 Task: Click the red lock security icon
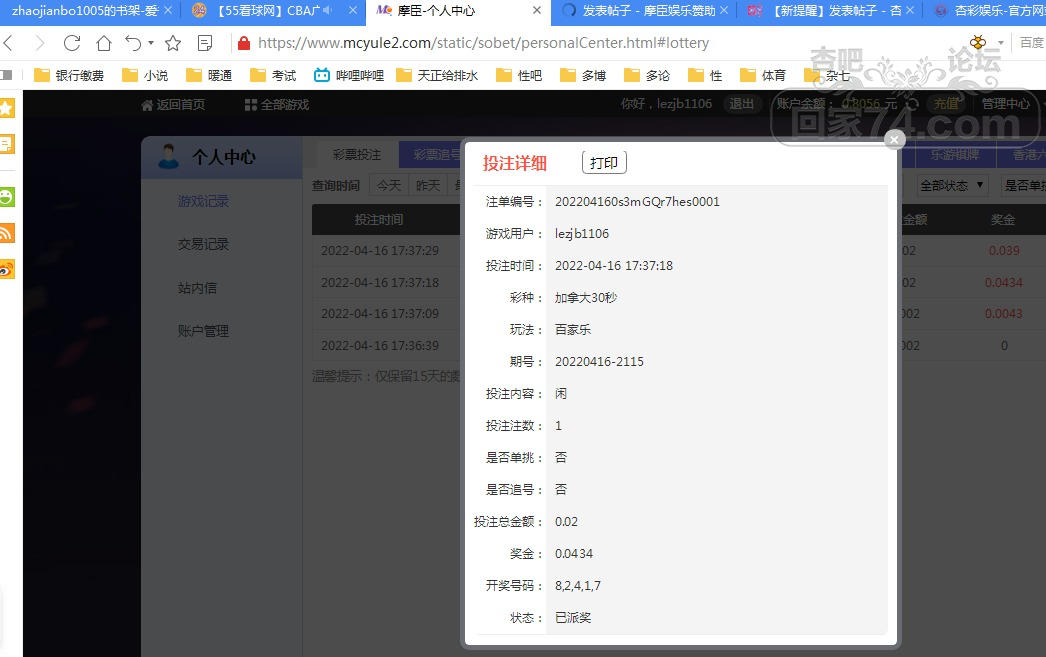(x=243, y=43)
